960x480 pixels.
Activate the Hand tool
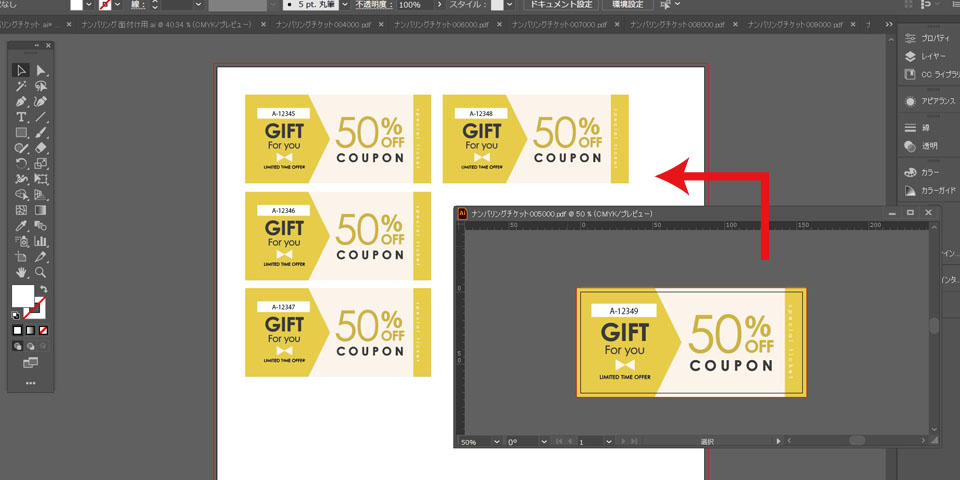click(x=21, y=272)
